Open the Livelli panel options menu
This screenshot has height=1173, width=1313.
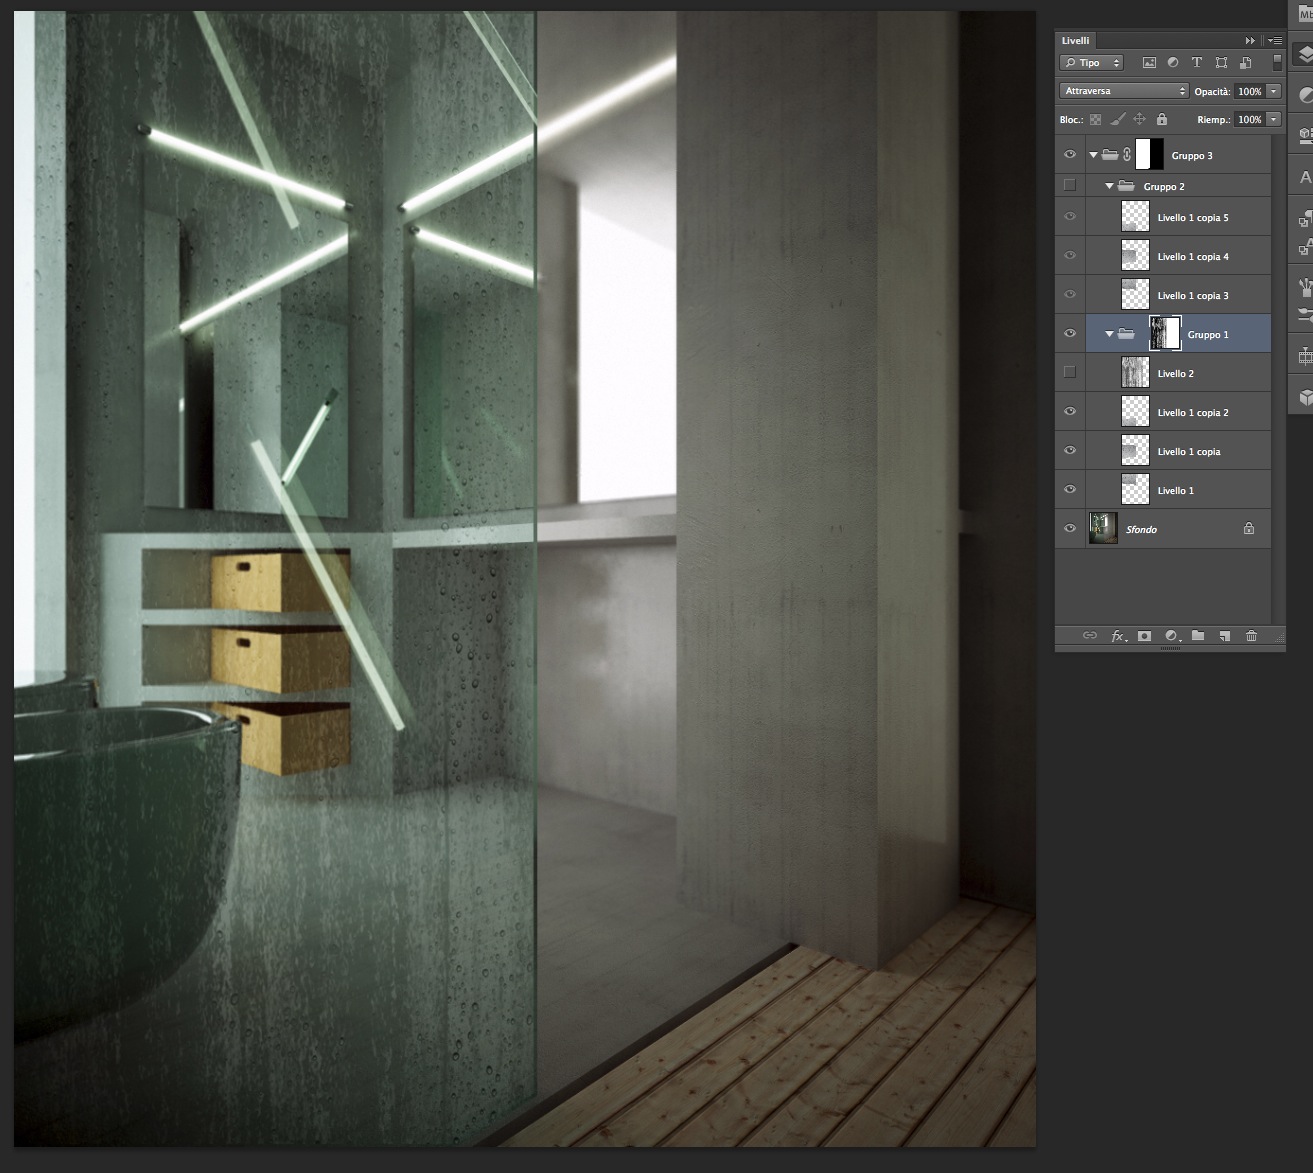tap(1275, 41)
